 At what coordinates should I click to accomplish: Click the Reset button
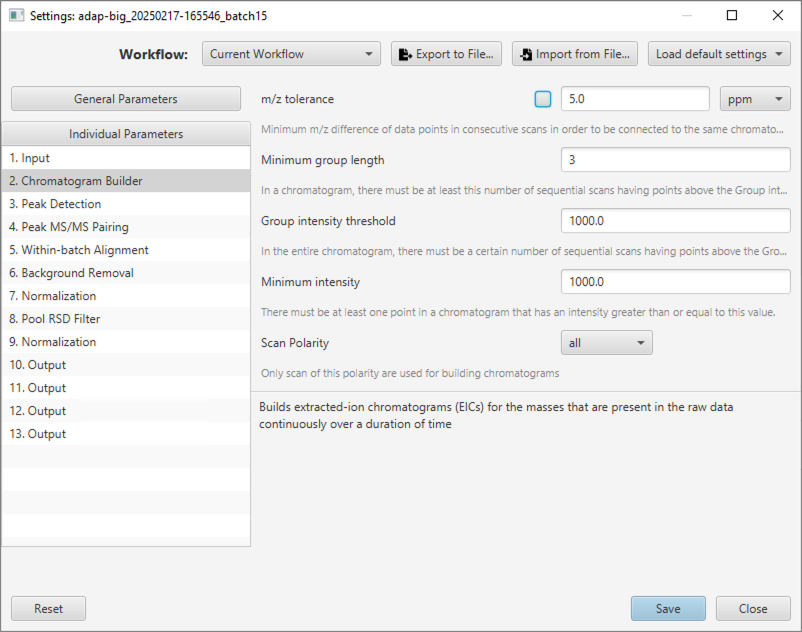(x=49, y=608)
